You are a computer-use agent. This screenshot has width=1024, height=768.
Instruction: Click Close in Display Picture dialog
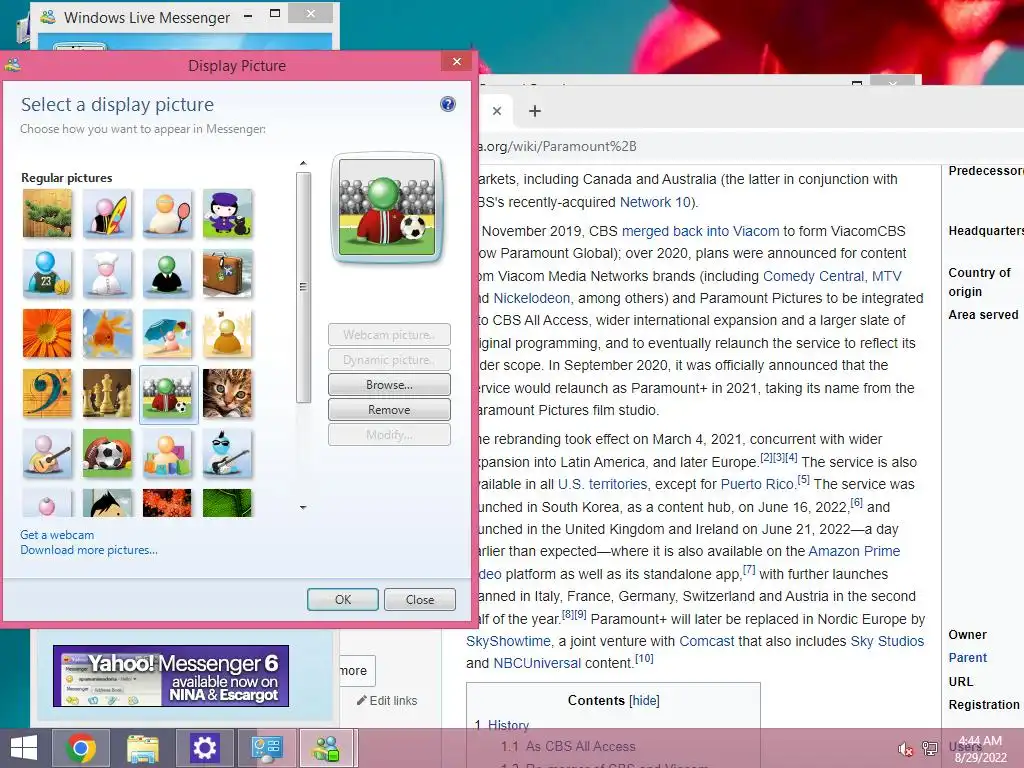[420, 600]
